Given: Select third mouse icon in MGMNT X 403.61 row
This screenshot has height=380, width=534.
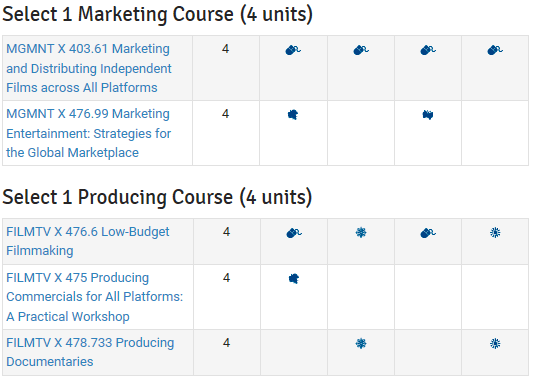Looking at the screenshot, I should pos(428,50).
